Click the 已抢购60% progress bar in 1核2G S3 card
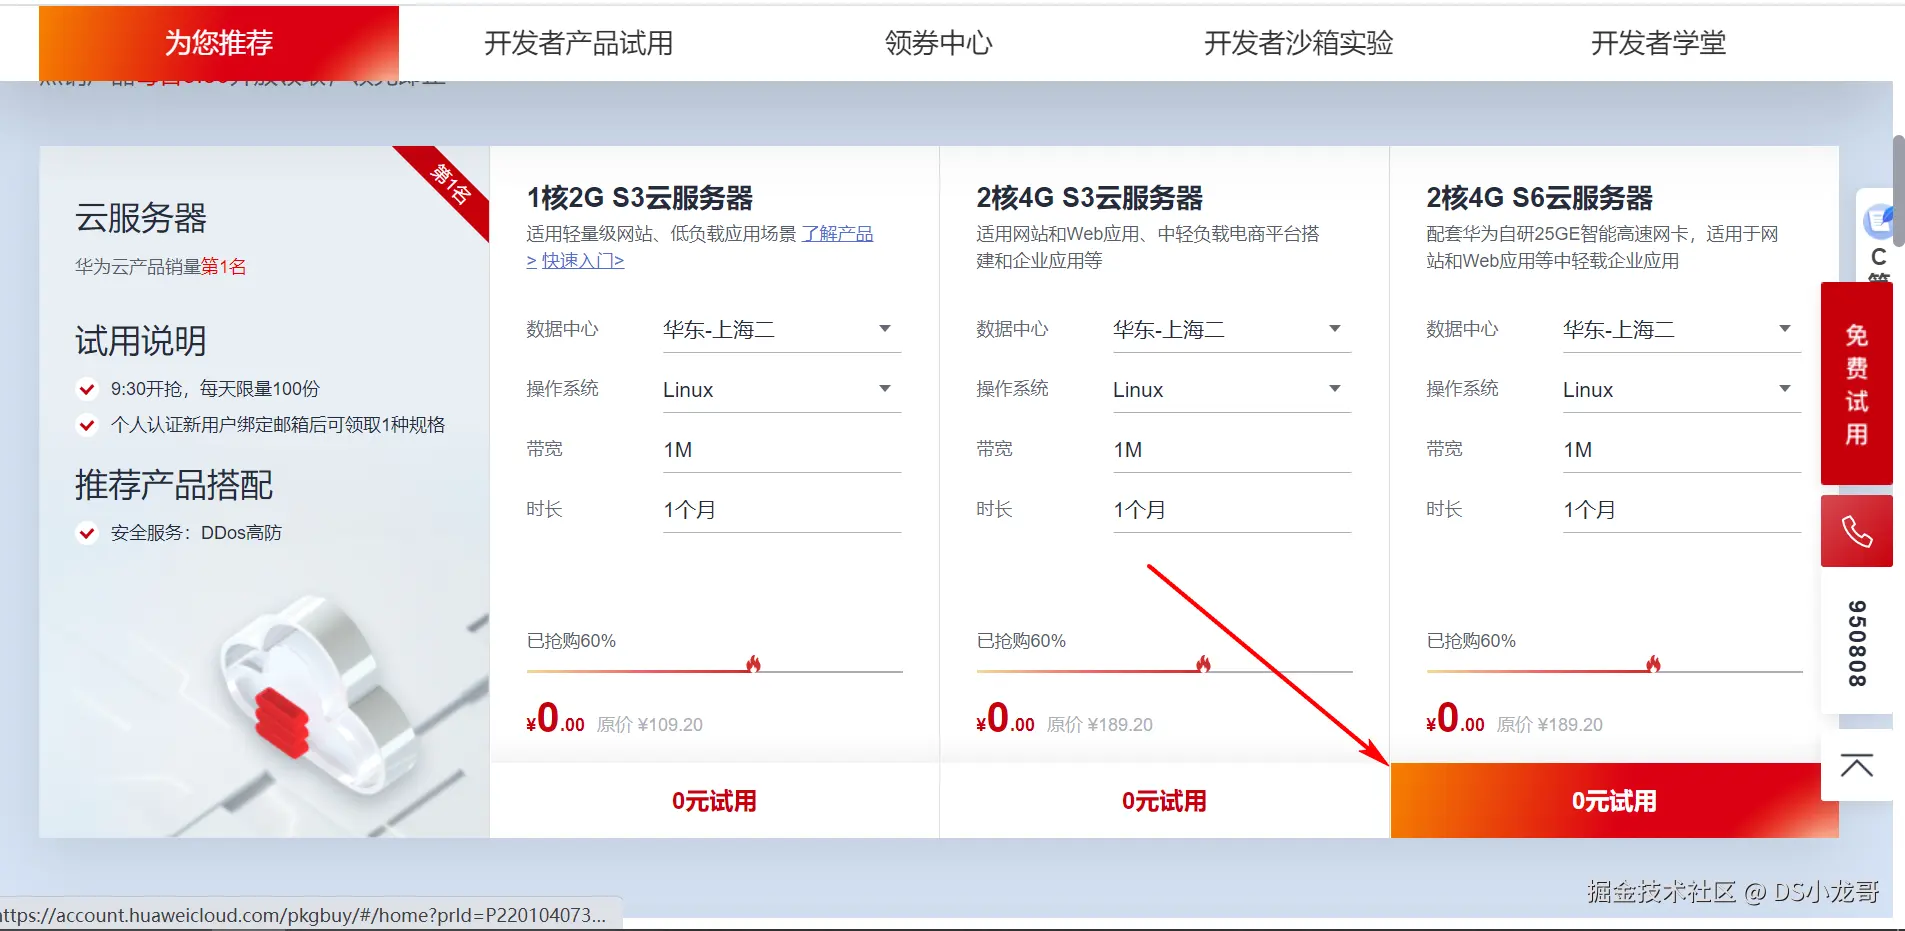The width and height of the screenshot is (1905, 931). [714, 670]
